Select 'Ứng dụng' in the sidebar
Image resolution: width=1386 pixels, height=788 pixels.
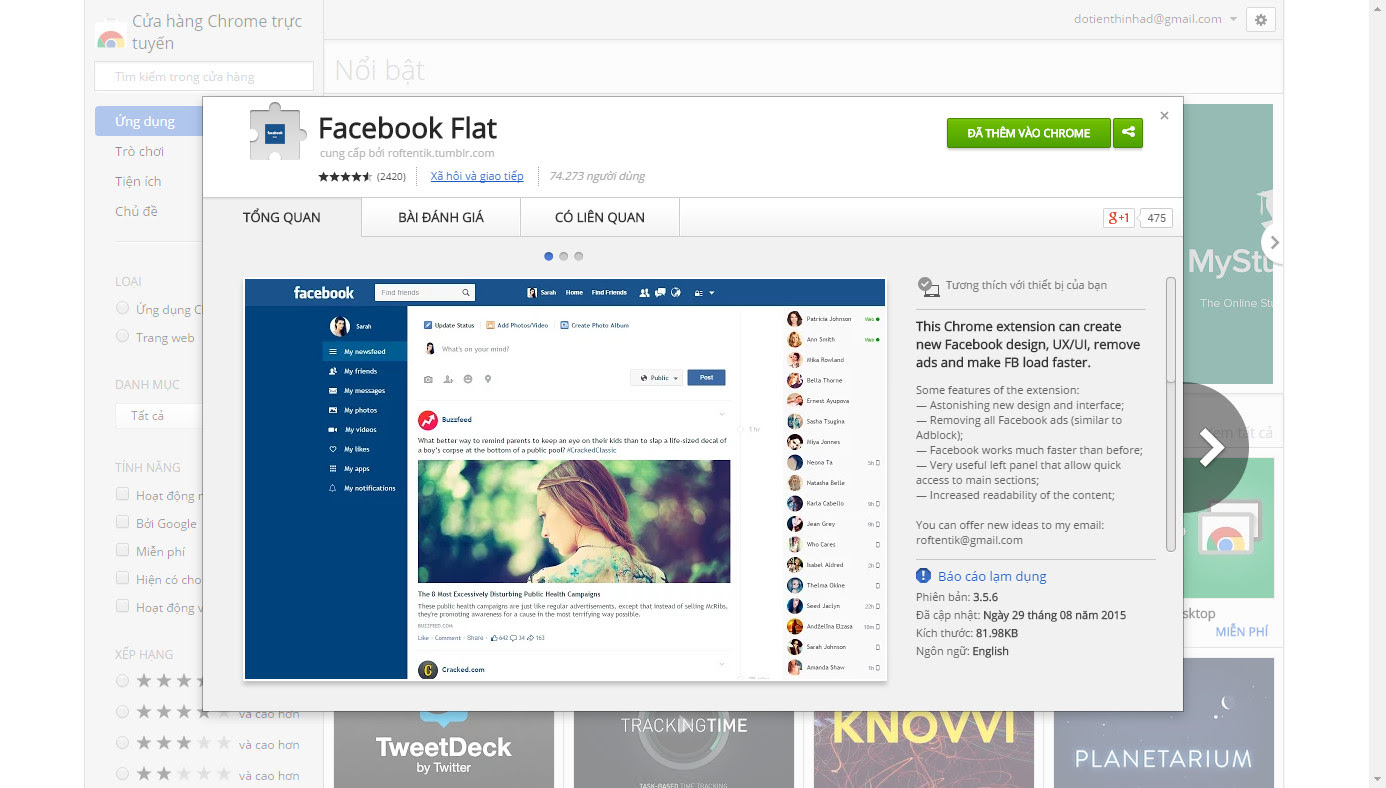pos(149,121)
